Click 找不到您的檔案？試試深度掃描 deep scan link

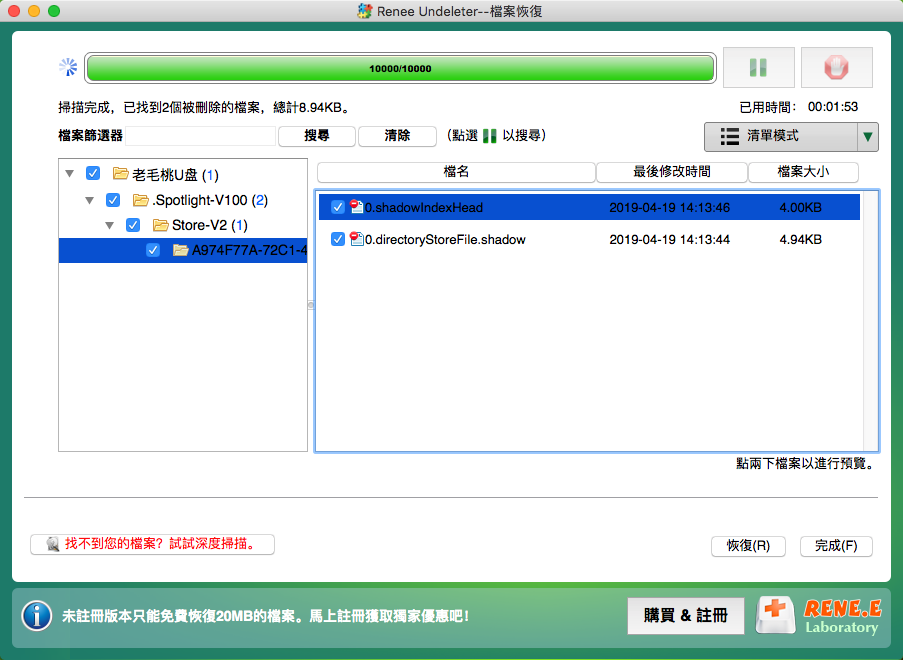tap(153, 544)
